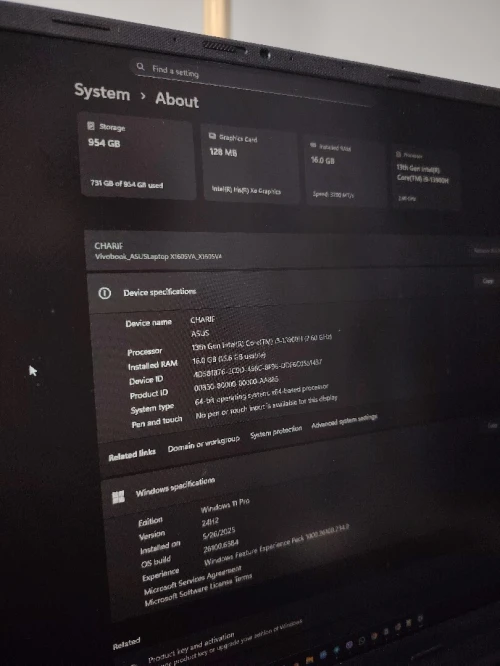Click the Storage card icon

[90, 125]
